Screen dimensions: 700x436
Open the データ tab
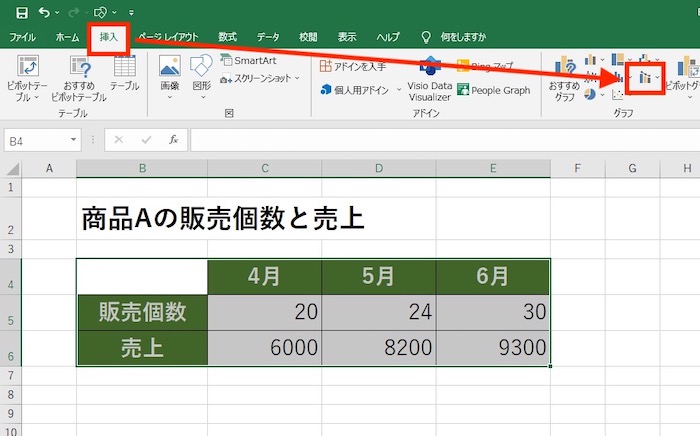click(268, 37)
